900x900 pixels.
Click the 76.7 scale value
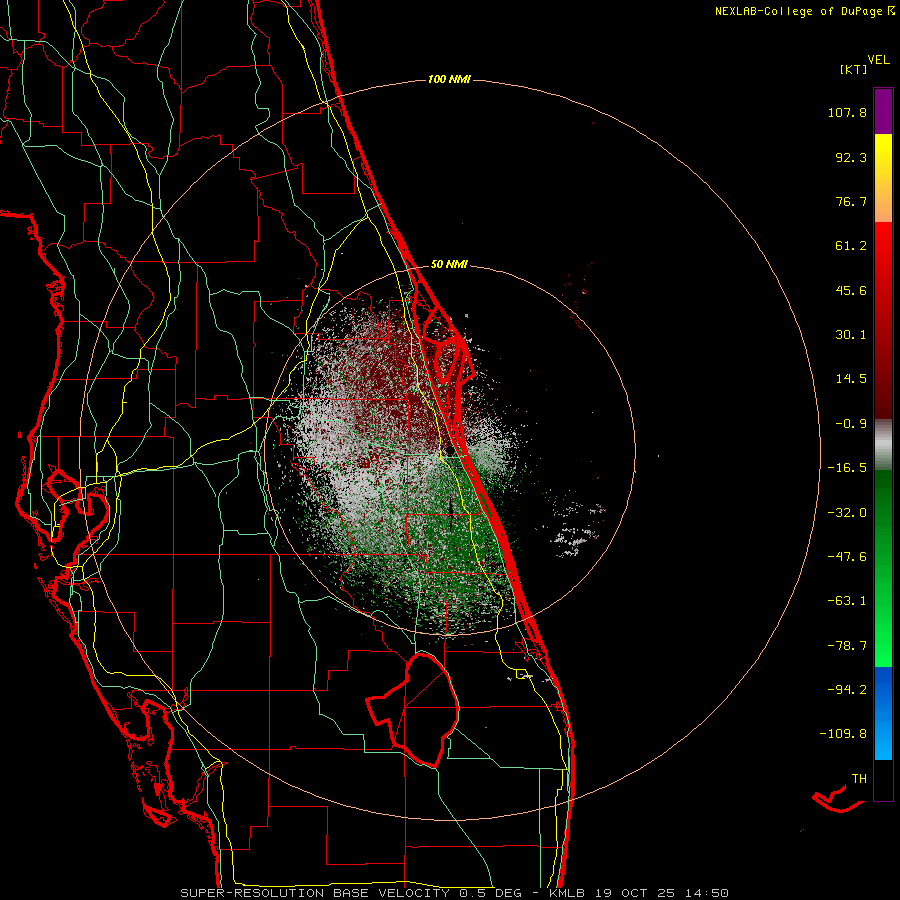[x=851, y=201]
